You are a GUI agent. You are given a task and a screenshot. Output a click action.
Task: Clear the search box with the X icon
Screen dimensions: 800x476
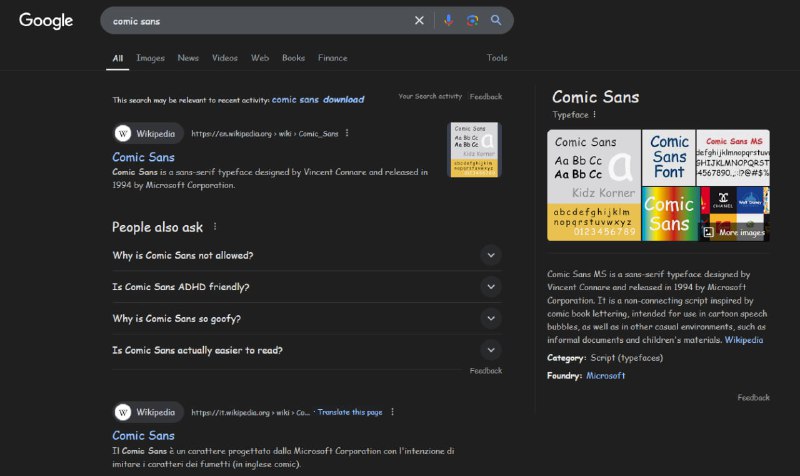coord(419,20)
